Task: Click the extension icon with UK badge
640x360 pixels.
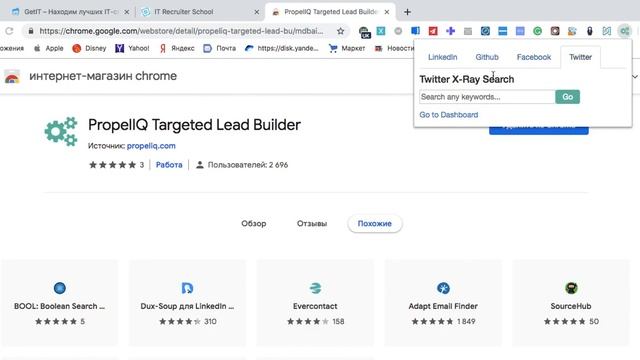Action: [364, 32]
